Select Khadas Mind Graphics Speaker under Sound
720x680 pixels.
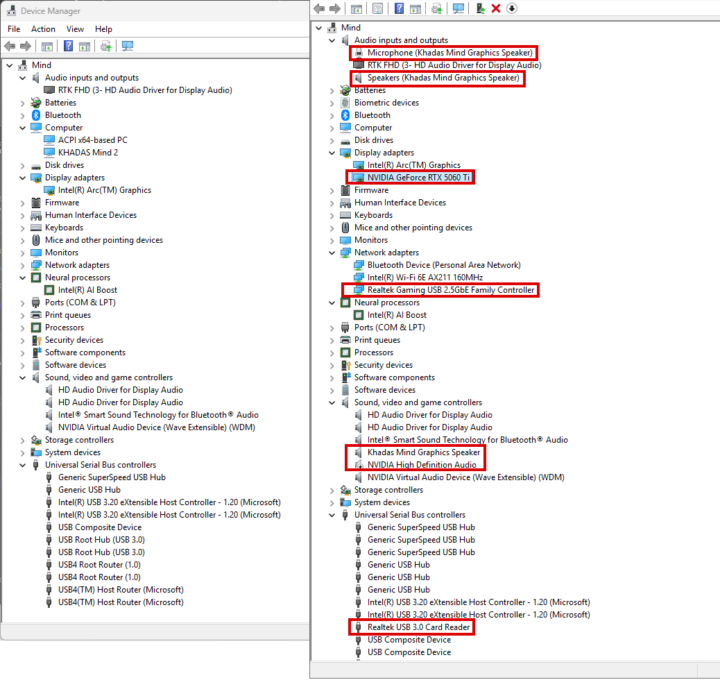point(424,452)
